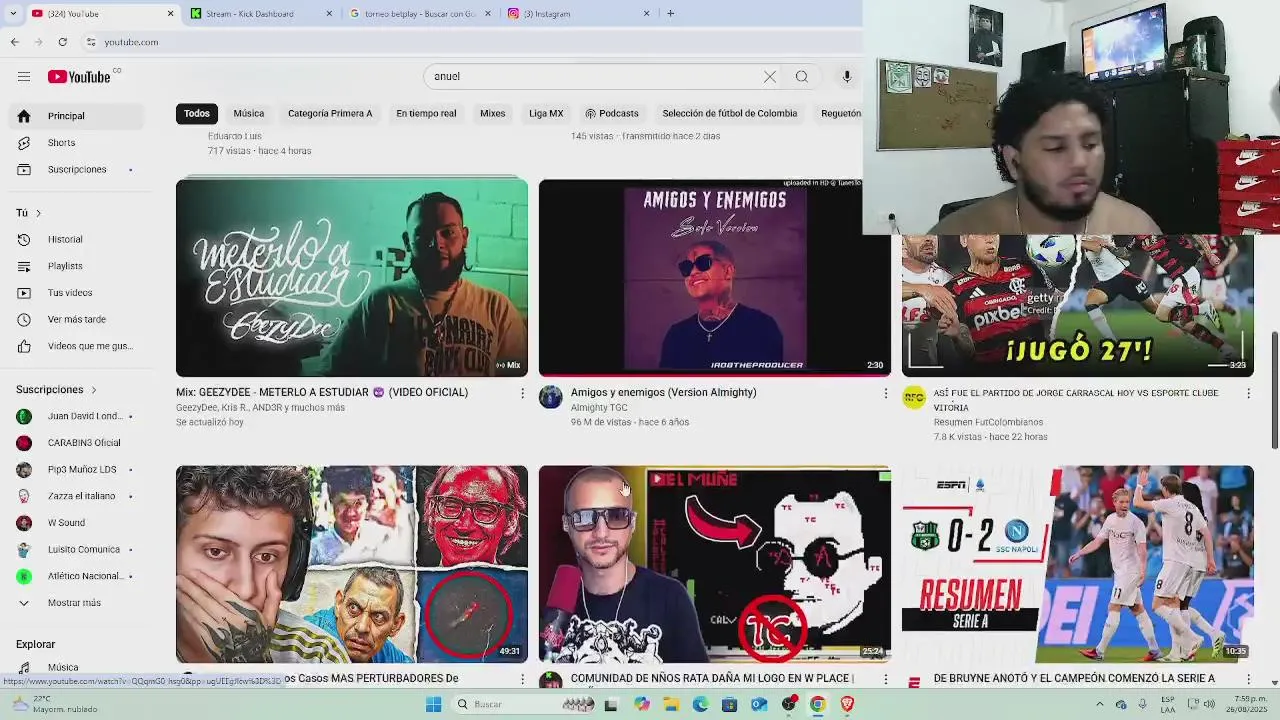Select the Todos filter chip

[197, 114]
